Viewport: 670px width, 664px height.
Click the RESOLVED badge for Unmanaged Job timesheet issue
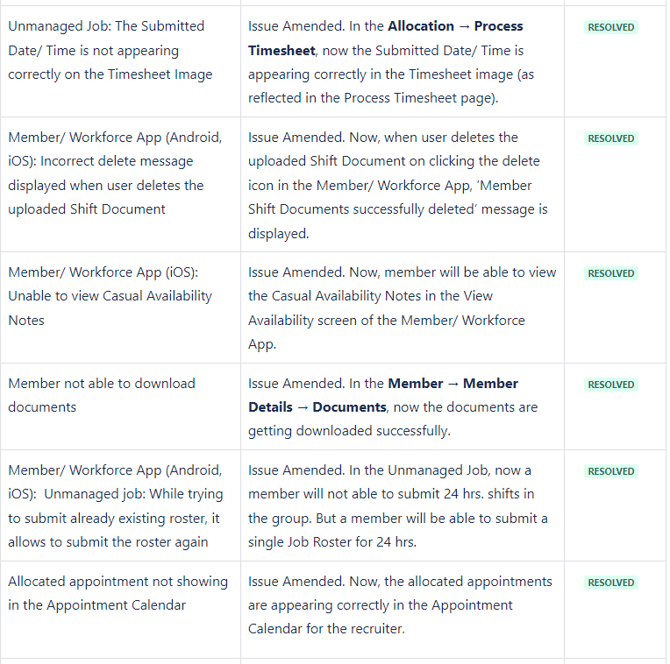point(611,27)
